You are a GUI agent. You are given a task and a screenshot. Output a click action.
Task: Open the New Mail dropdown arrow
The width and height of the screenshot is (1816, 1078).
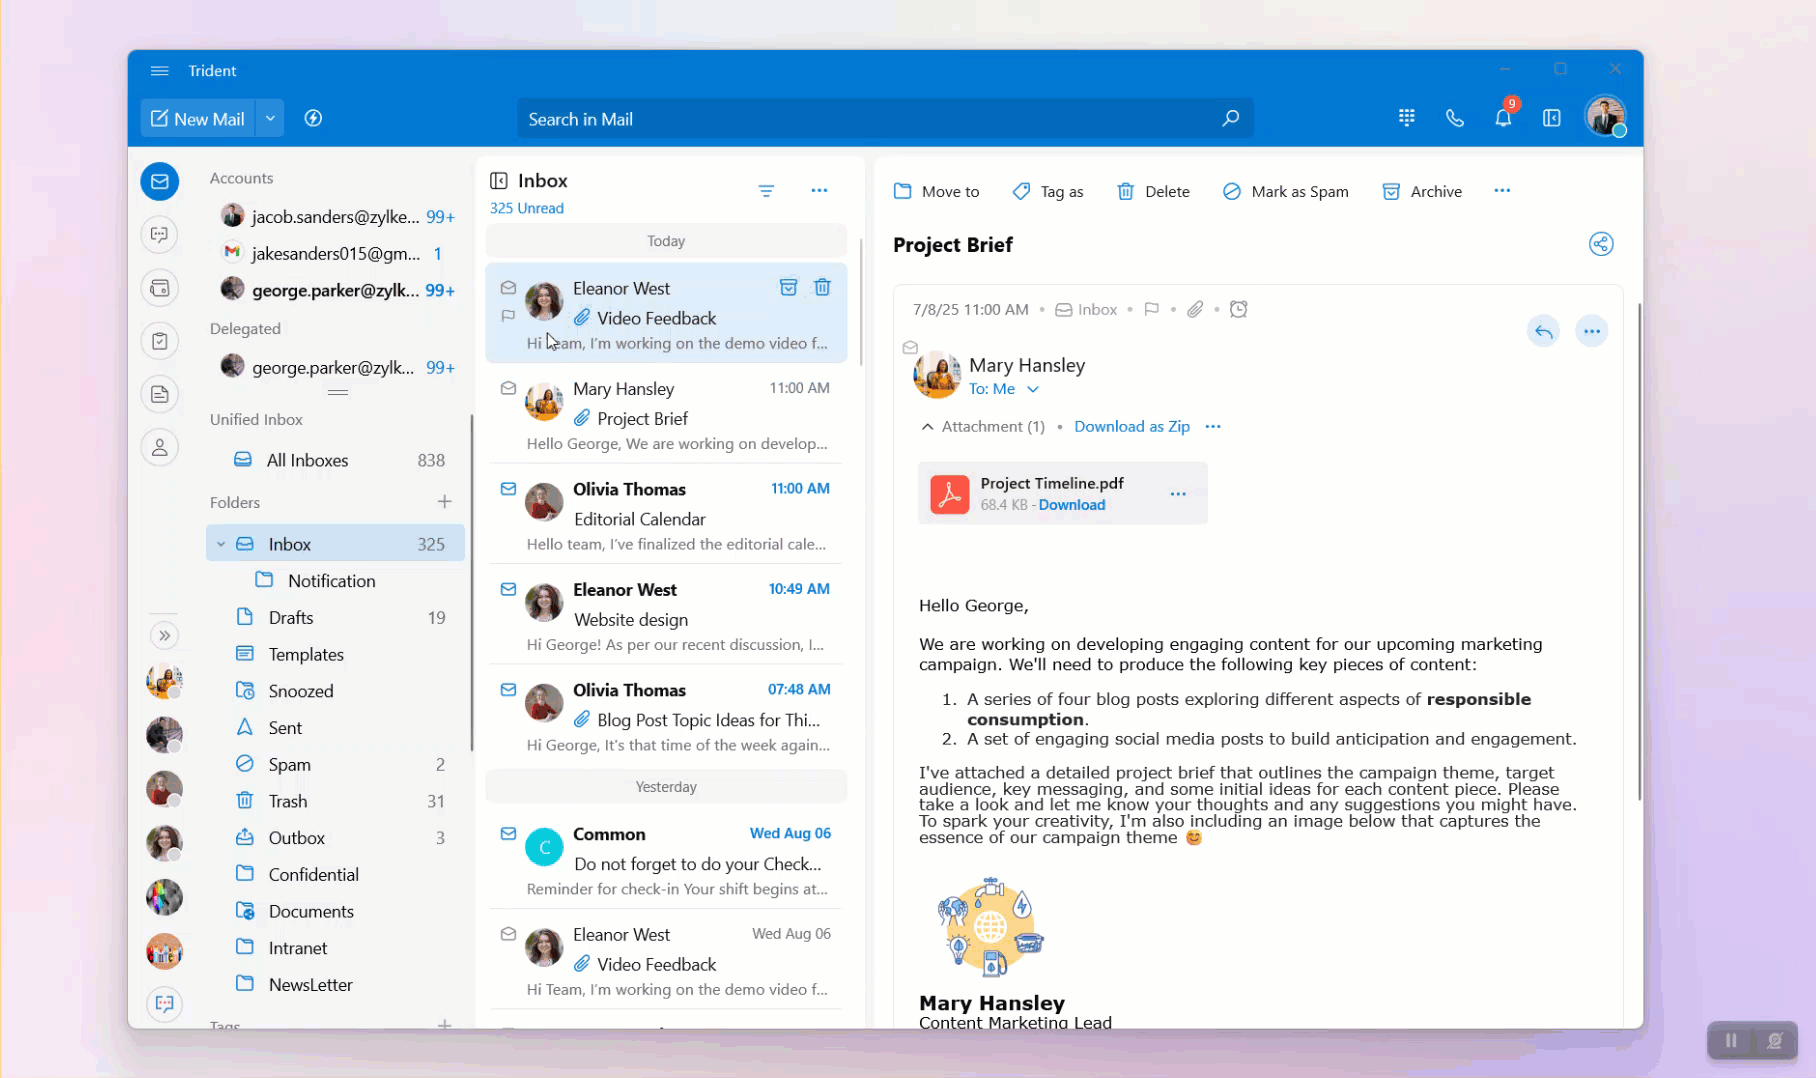coord(270,118)
